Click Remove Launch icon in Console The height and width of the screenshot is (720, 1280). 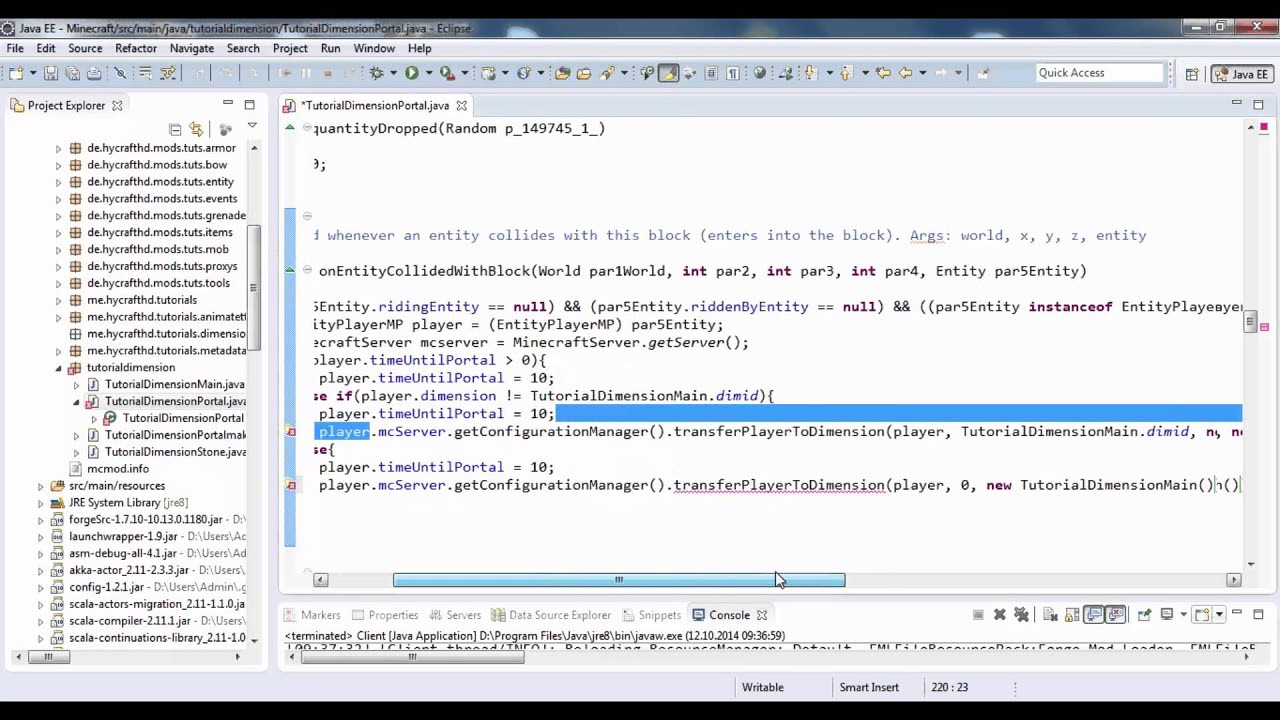tap(999, 615)
